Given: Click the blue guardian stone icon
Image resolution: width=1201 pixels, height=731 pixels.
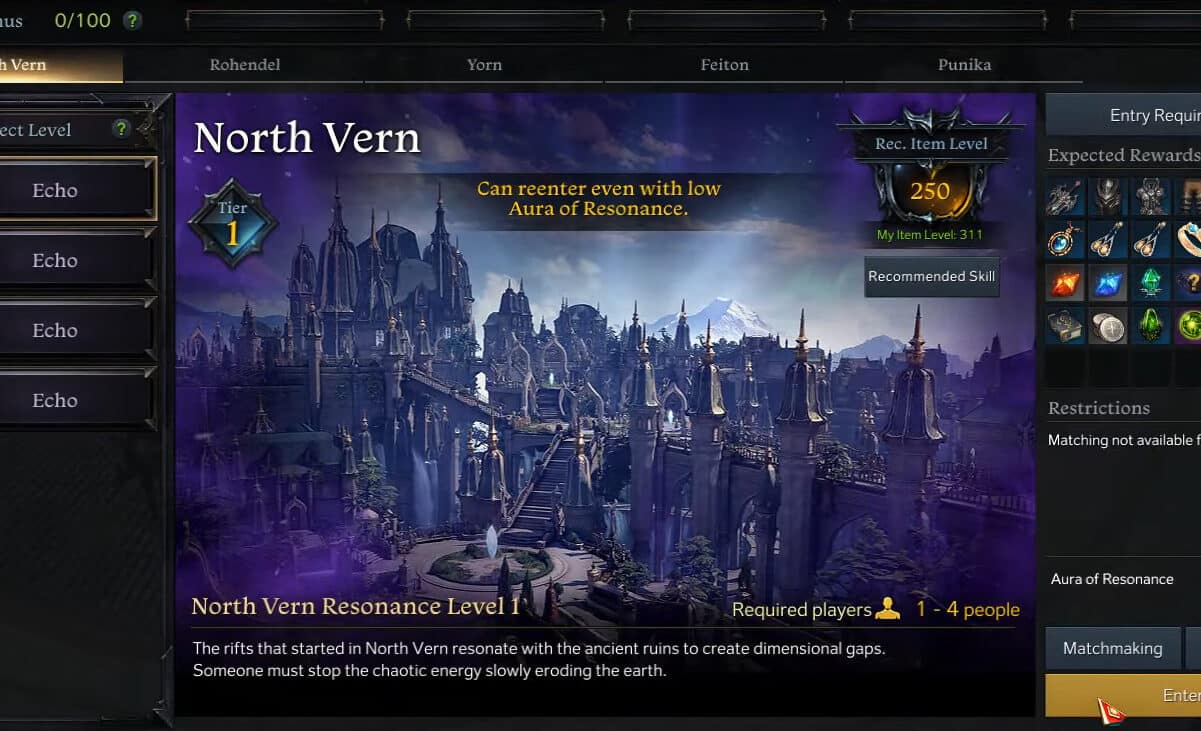Looking at the screenshot, I should point(1108,283).
